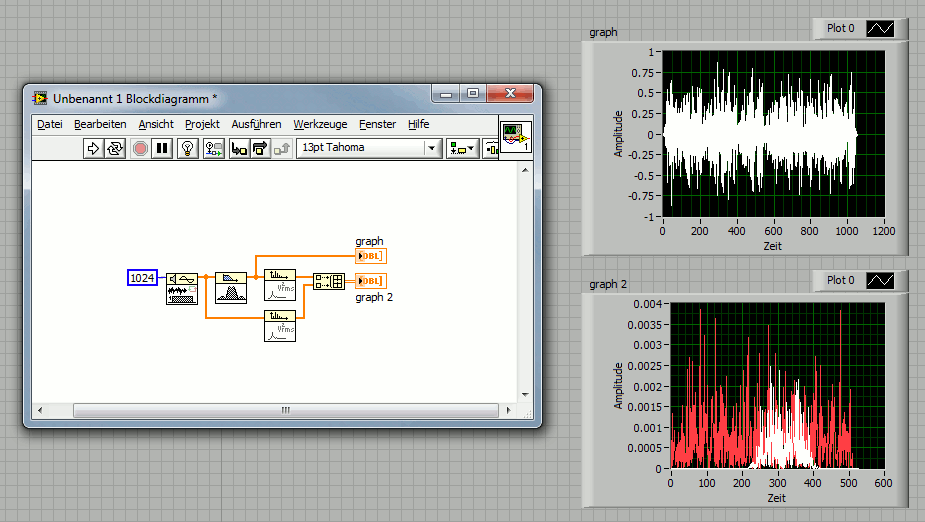This screenshot has height=522, width=925.
Task: Open the Ansicht menu
Action: click(156, 124)
